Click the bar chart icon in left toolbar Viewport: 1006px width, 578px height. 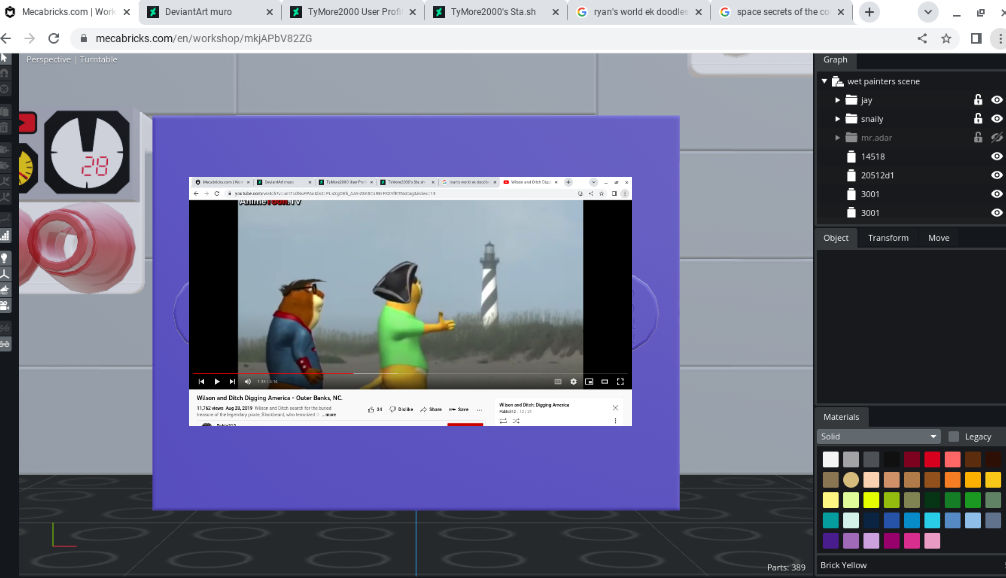(x=4, y=235)
